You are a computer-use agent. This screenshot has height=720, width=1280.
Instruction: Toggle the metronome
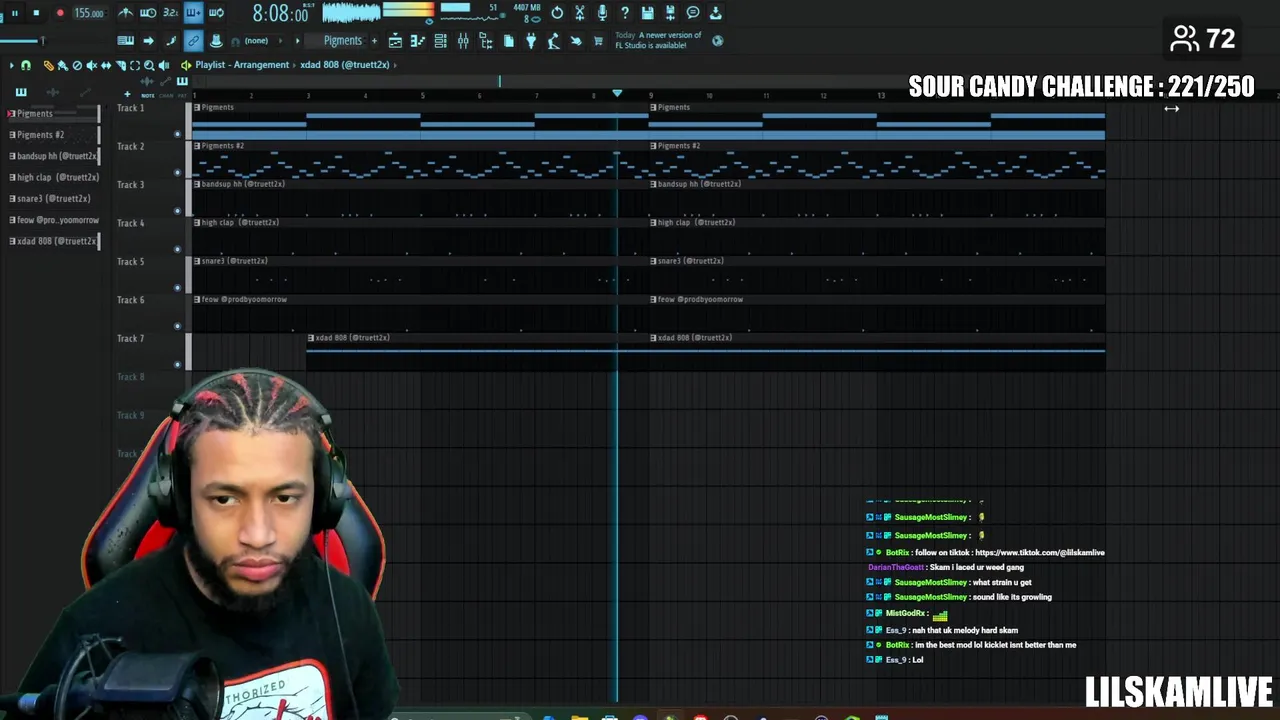click(x=125, y=13)
